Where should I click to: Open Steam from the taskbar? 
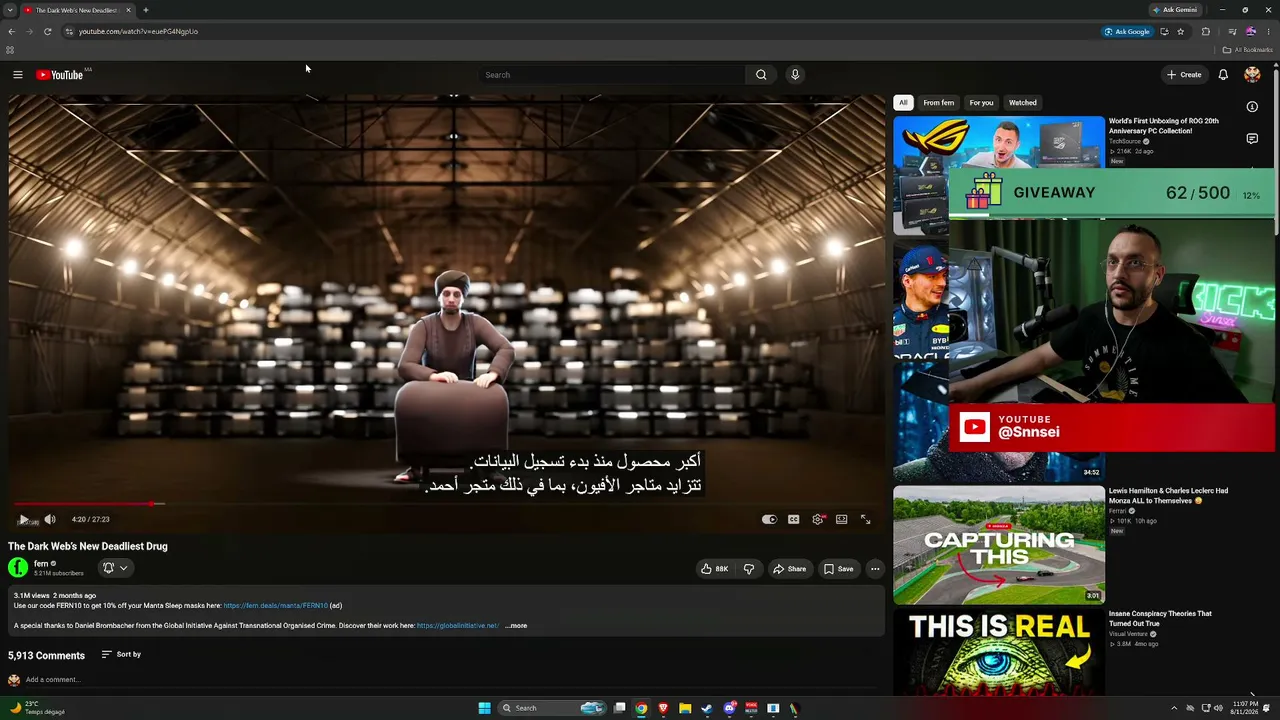click(x=707, y=708)
